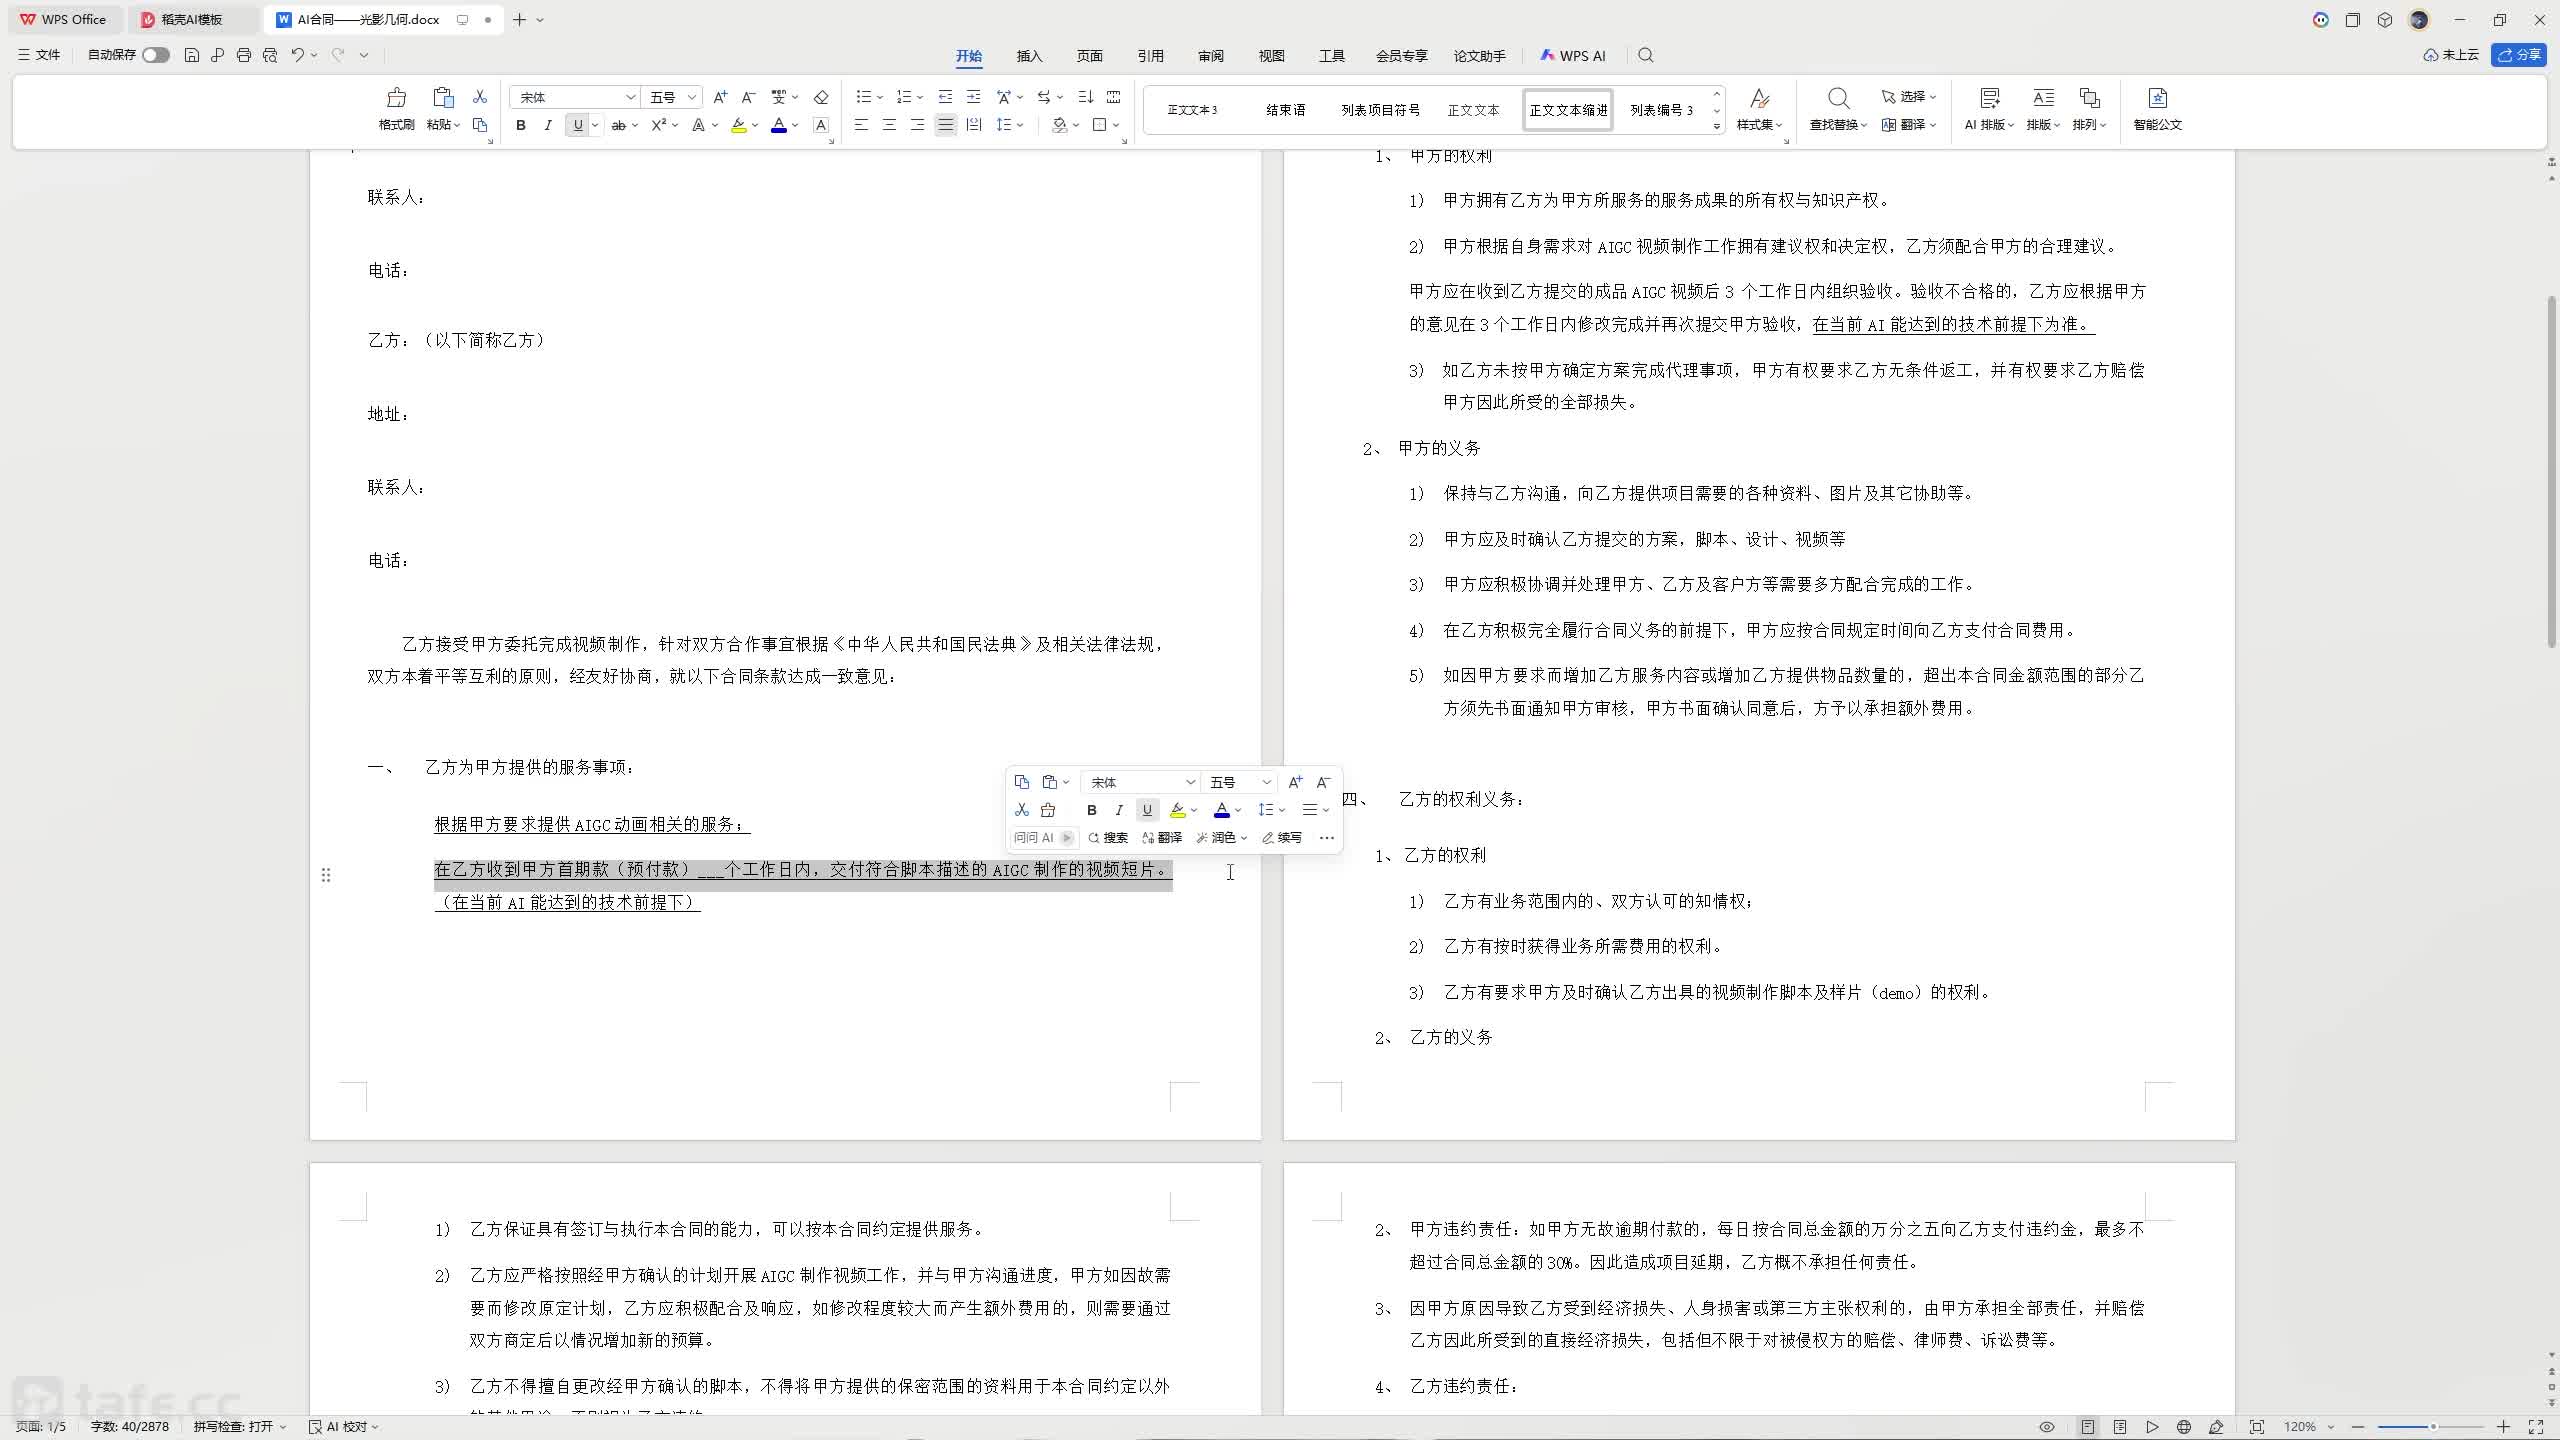Screen dimensions: 2560x1440
Task: Click the Save icon in quick access bar
Action: (192, 55)
